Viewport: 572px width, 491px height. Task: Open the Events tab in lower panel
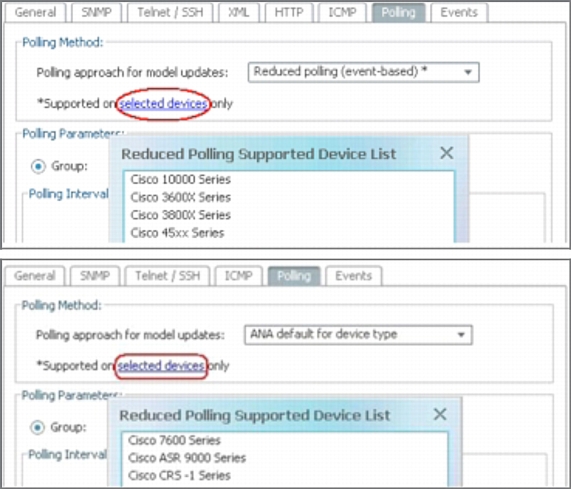tap(353, 276)
